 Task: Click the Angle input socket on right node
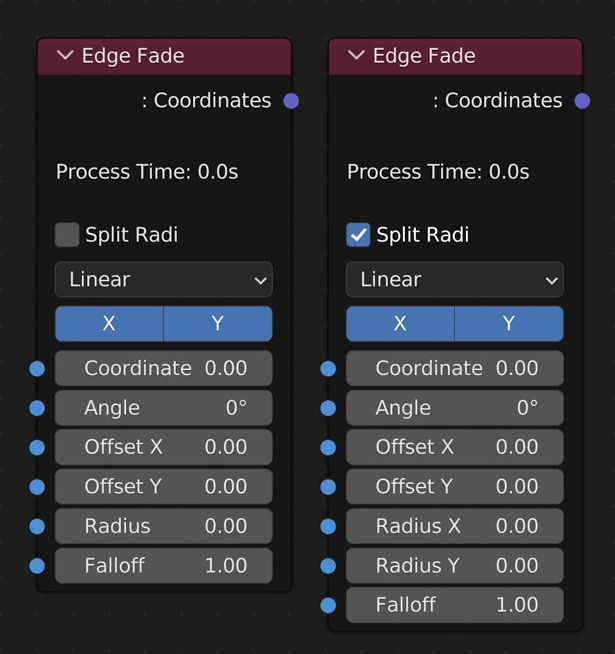tap(328, 408)
